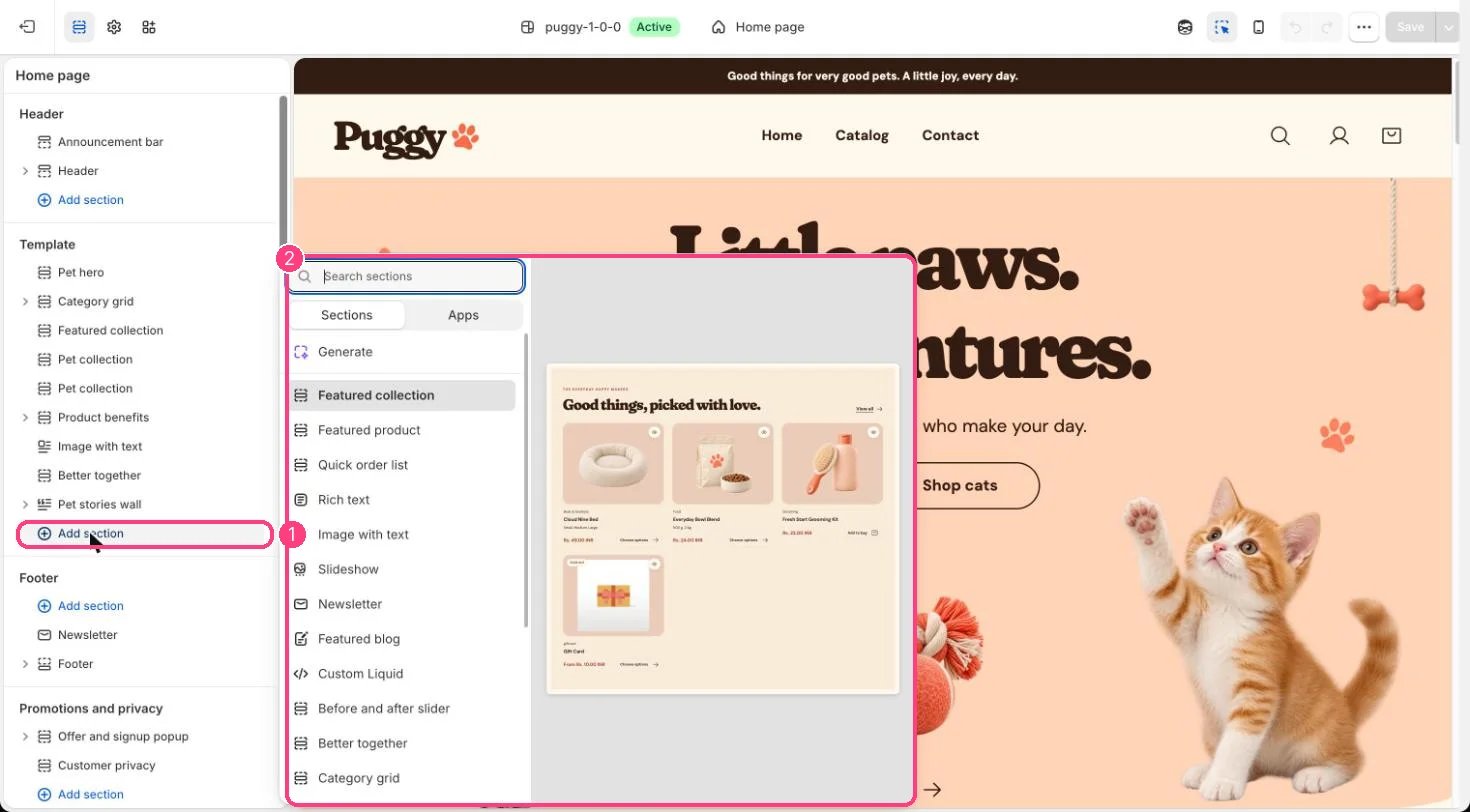Click the section picker list scrollbar

click(x=526, y=480)
